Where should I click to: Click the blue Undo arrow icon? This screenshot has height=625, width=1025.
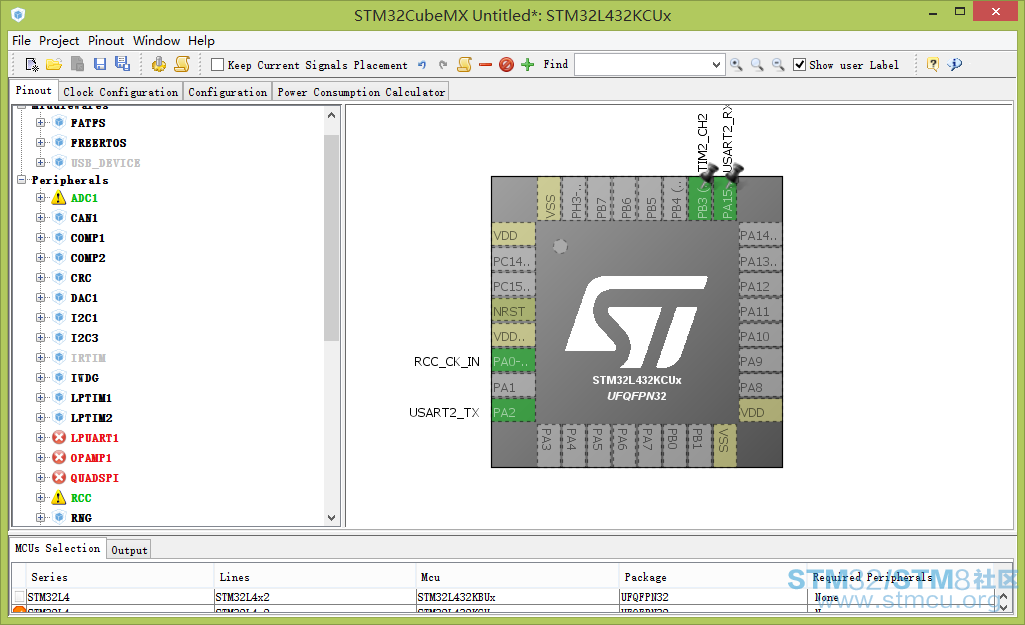(422, 65)
